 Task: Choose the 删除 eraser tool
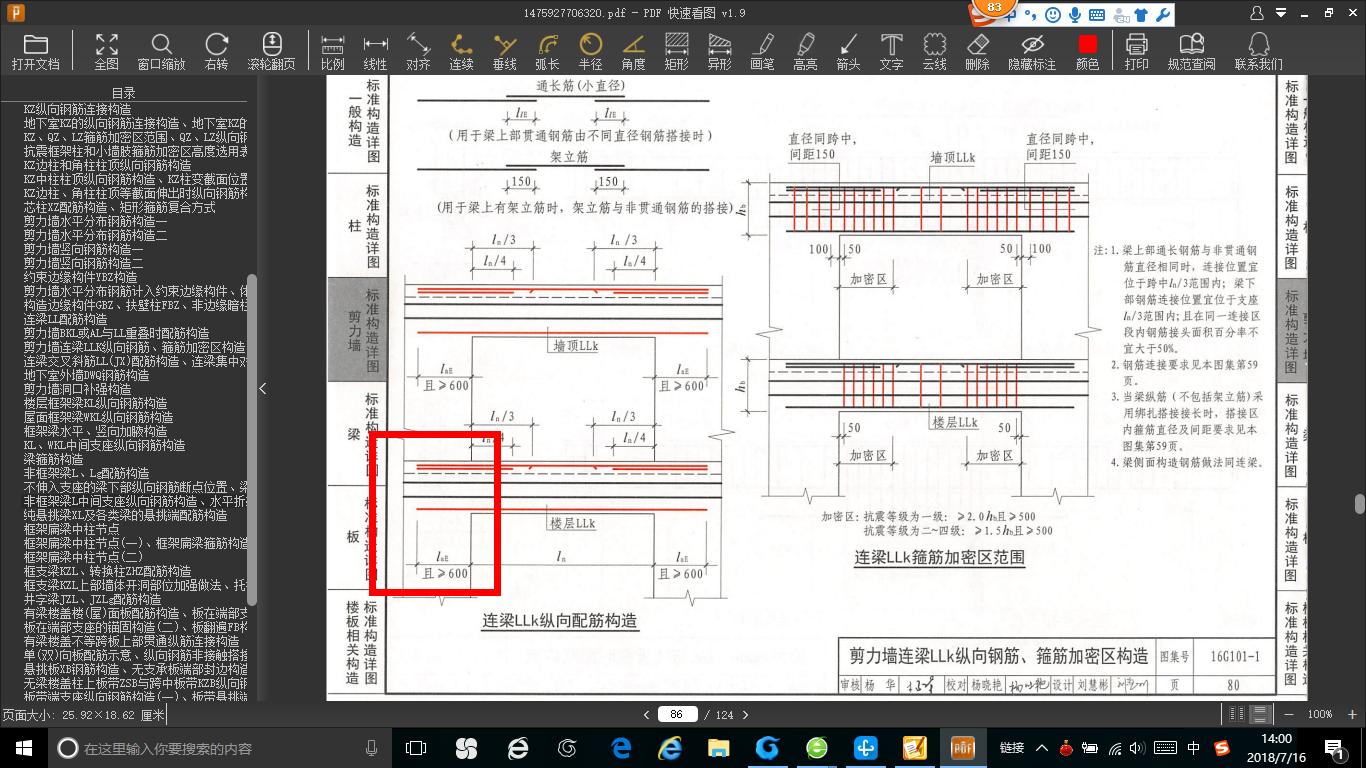pyautogui.click(x=978, y=51)
